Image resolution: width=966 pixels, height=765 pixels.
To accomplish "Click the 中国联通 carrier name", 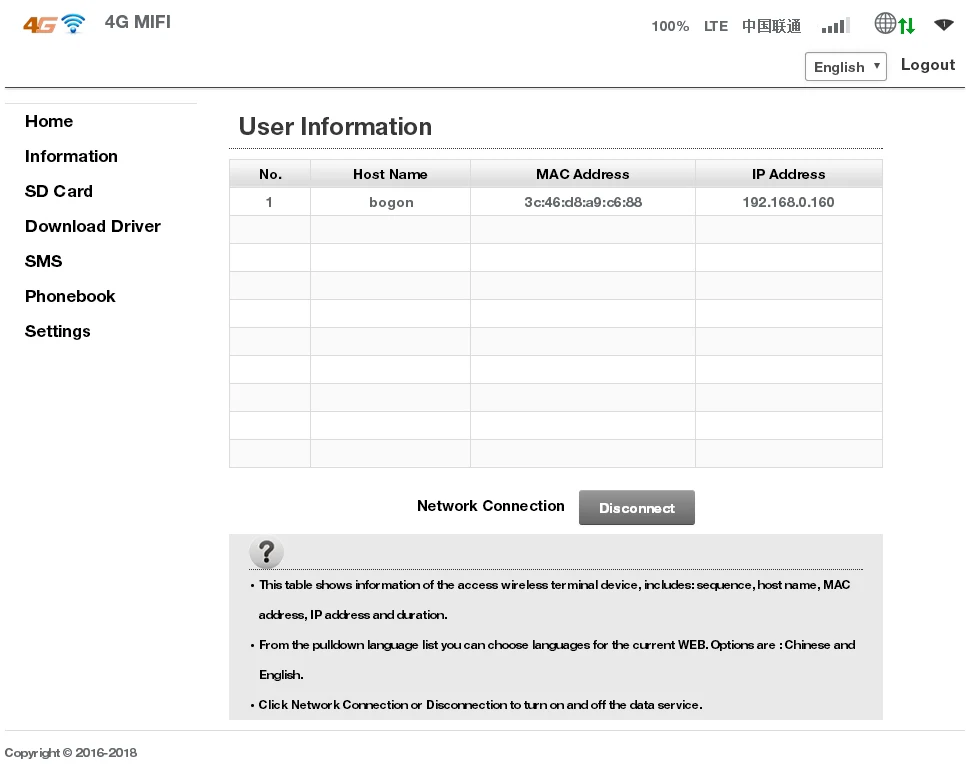I will [771, 26].
